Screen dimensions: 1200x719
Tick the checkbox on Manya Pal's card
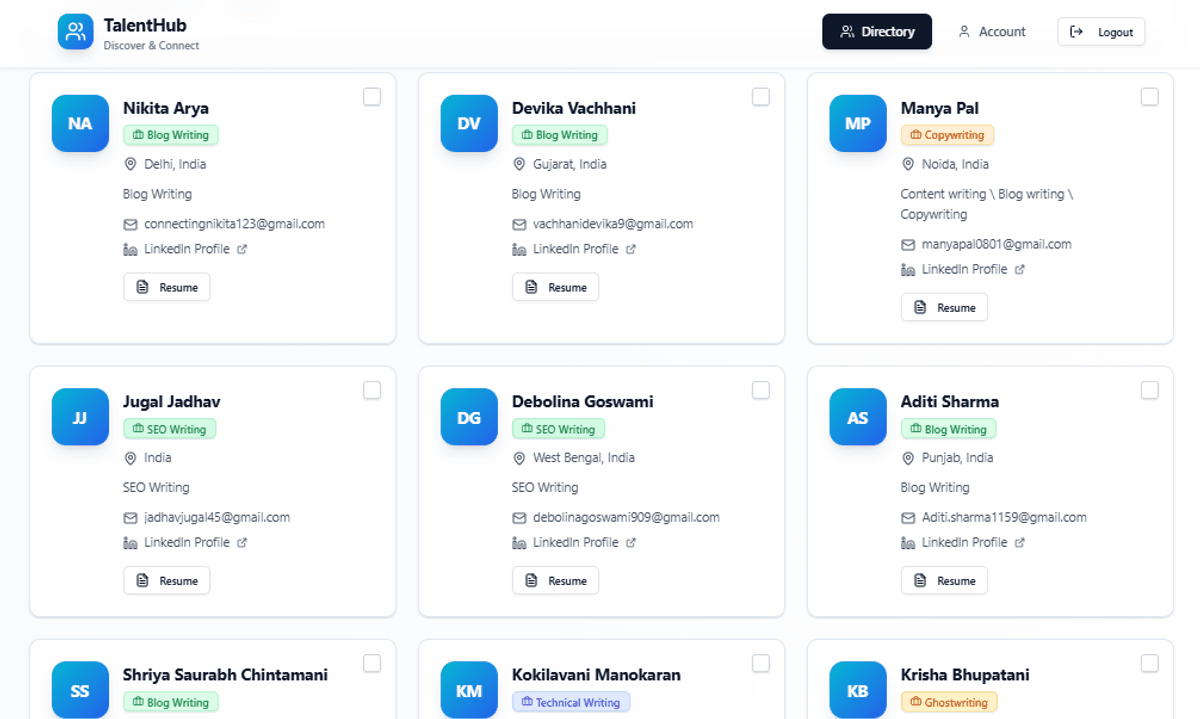(x=1150, y=97)
